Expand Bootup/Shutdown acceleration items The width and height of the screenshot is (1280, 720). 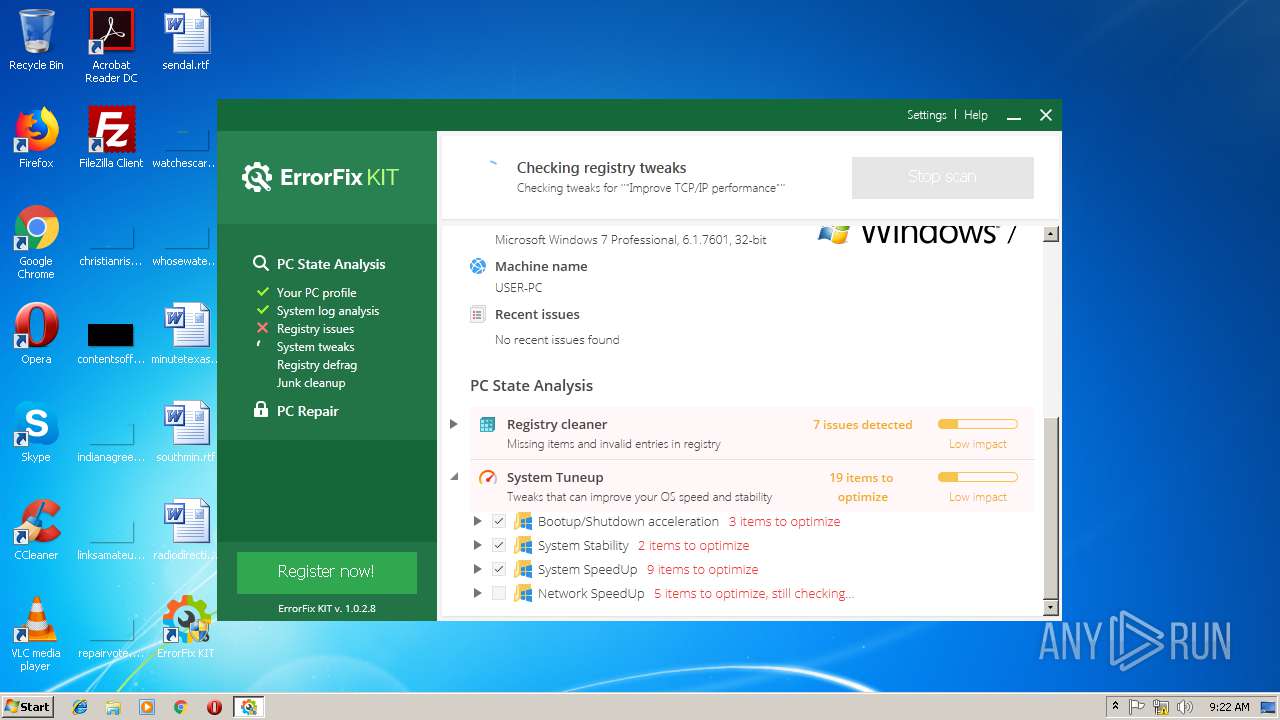click(x=478, y=521)
